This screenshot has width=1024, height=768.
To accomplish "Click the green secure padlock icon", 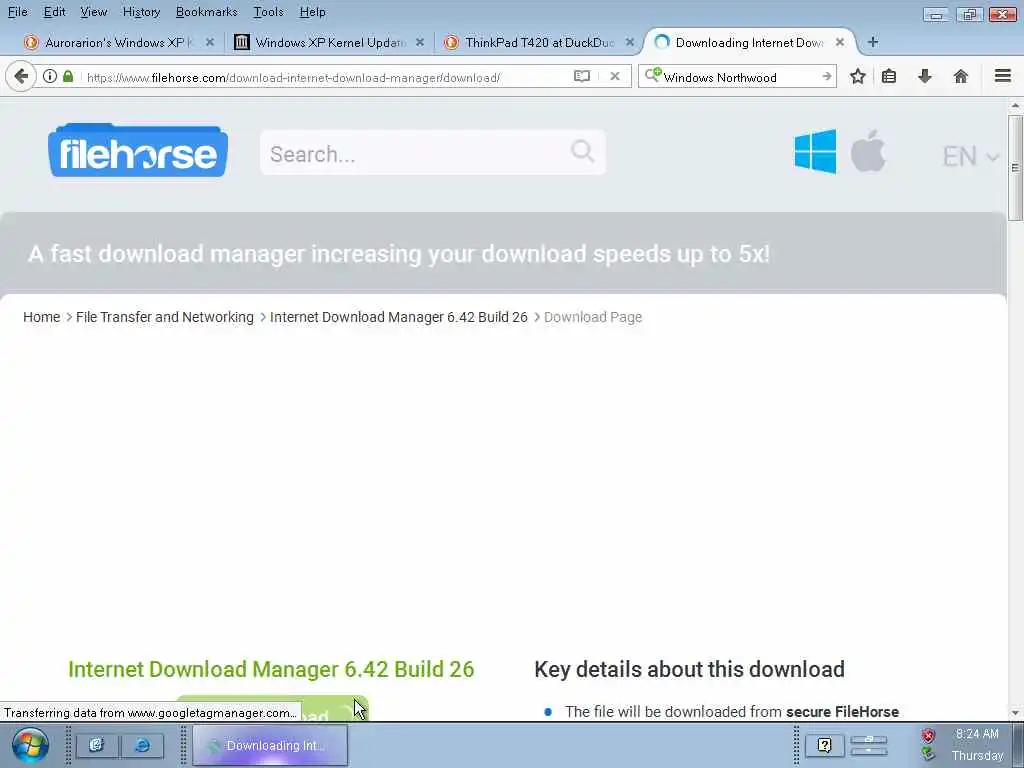I will pos(68,76).
